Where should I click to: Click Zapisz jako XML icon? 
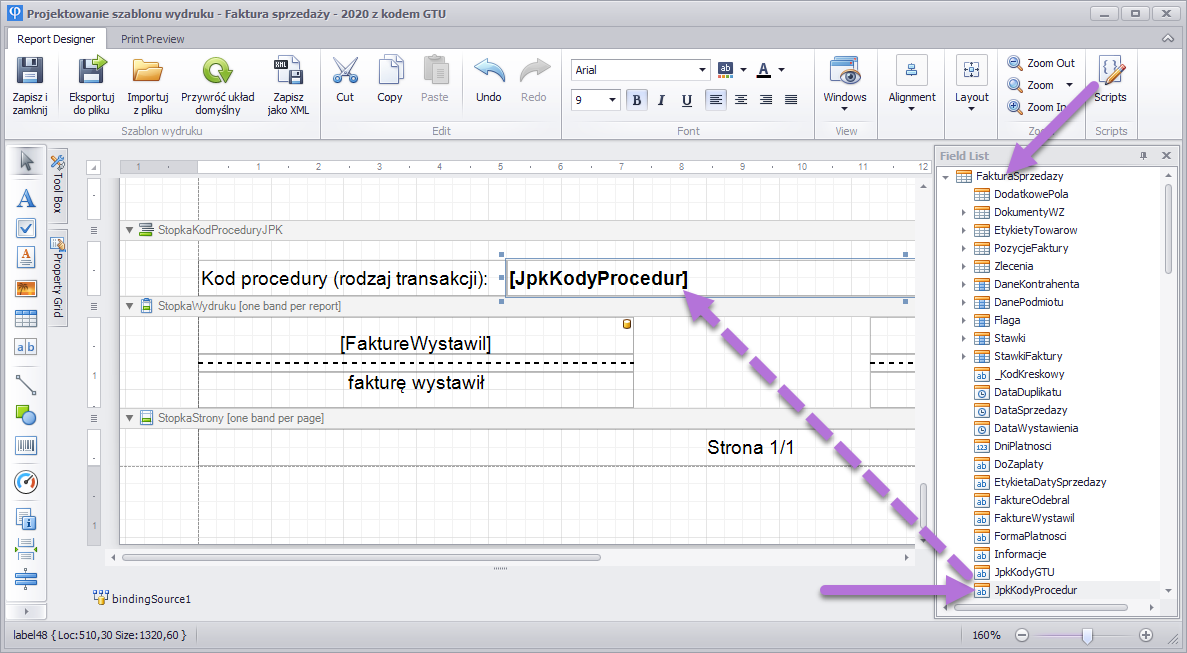coord(288,72)
